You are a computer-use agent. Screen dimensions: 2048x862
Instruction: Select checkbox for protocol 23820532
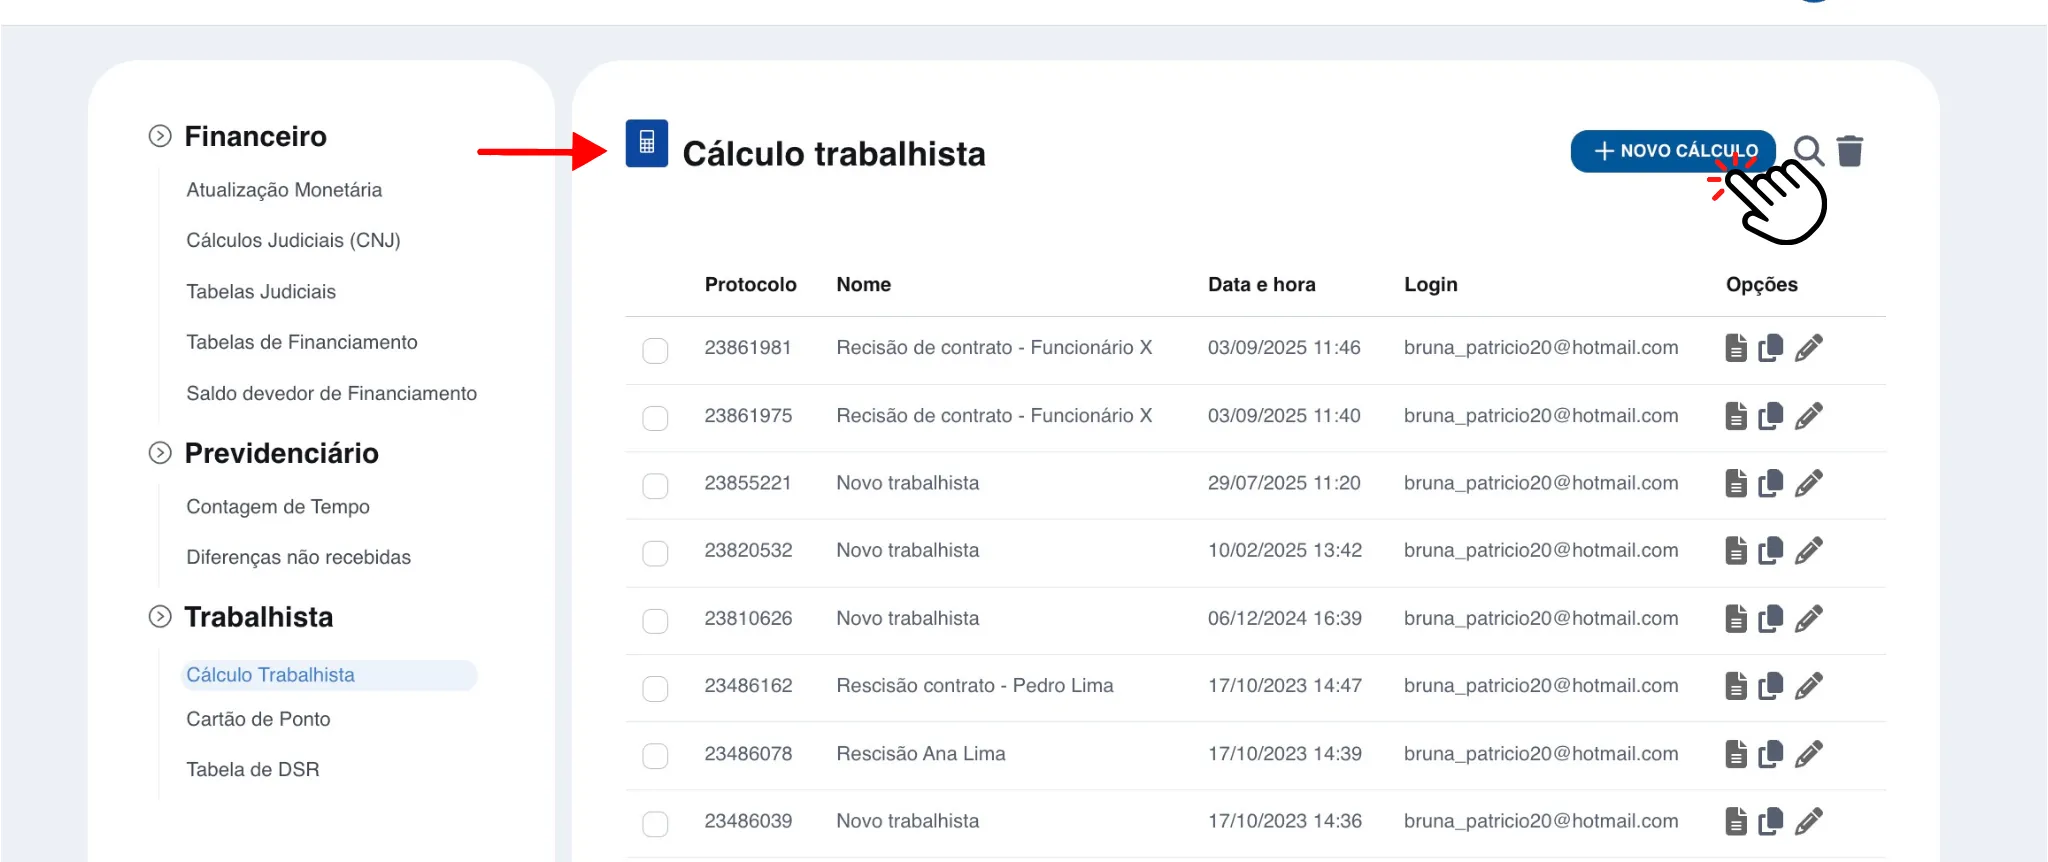pyautogui.click(x=655, y=553)
